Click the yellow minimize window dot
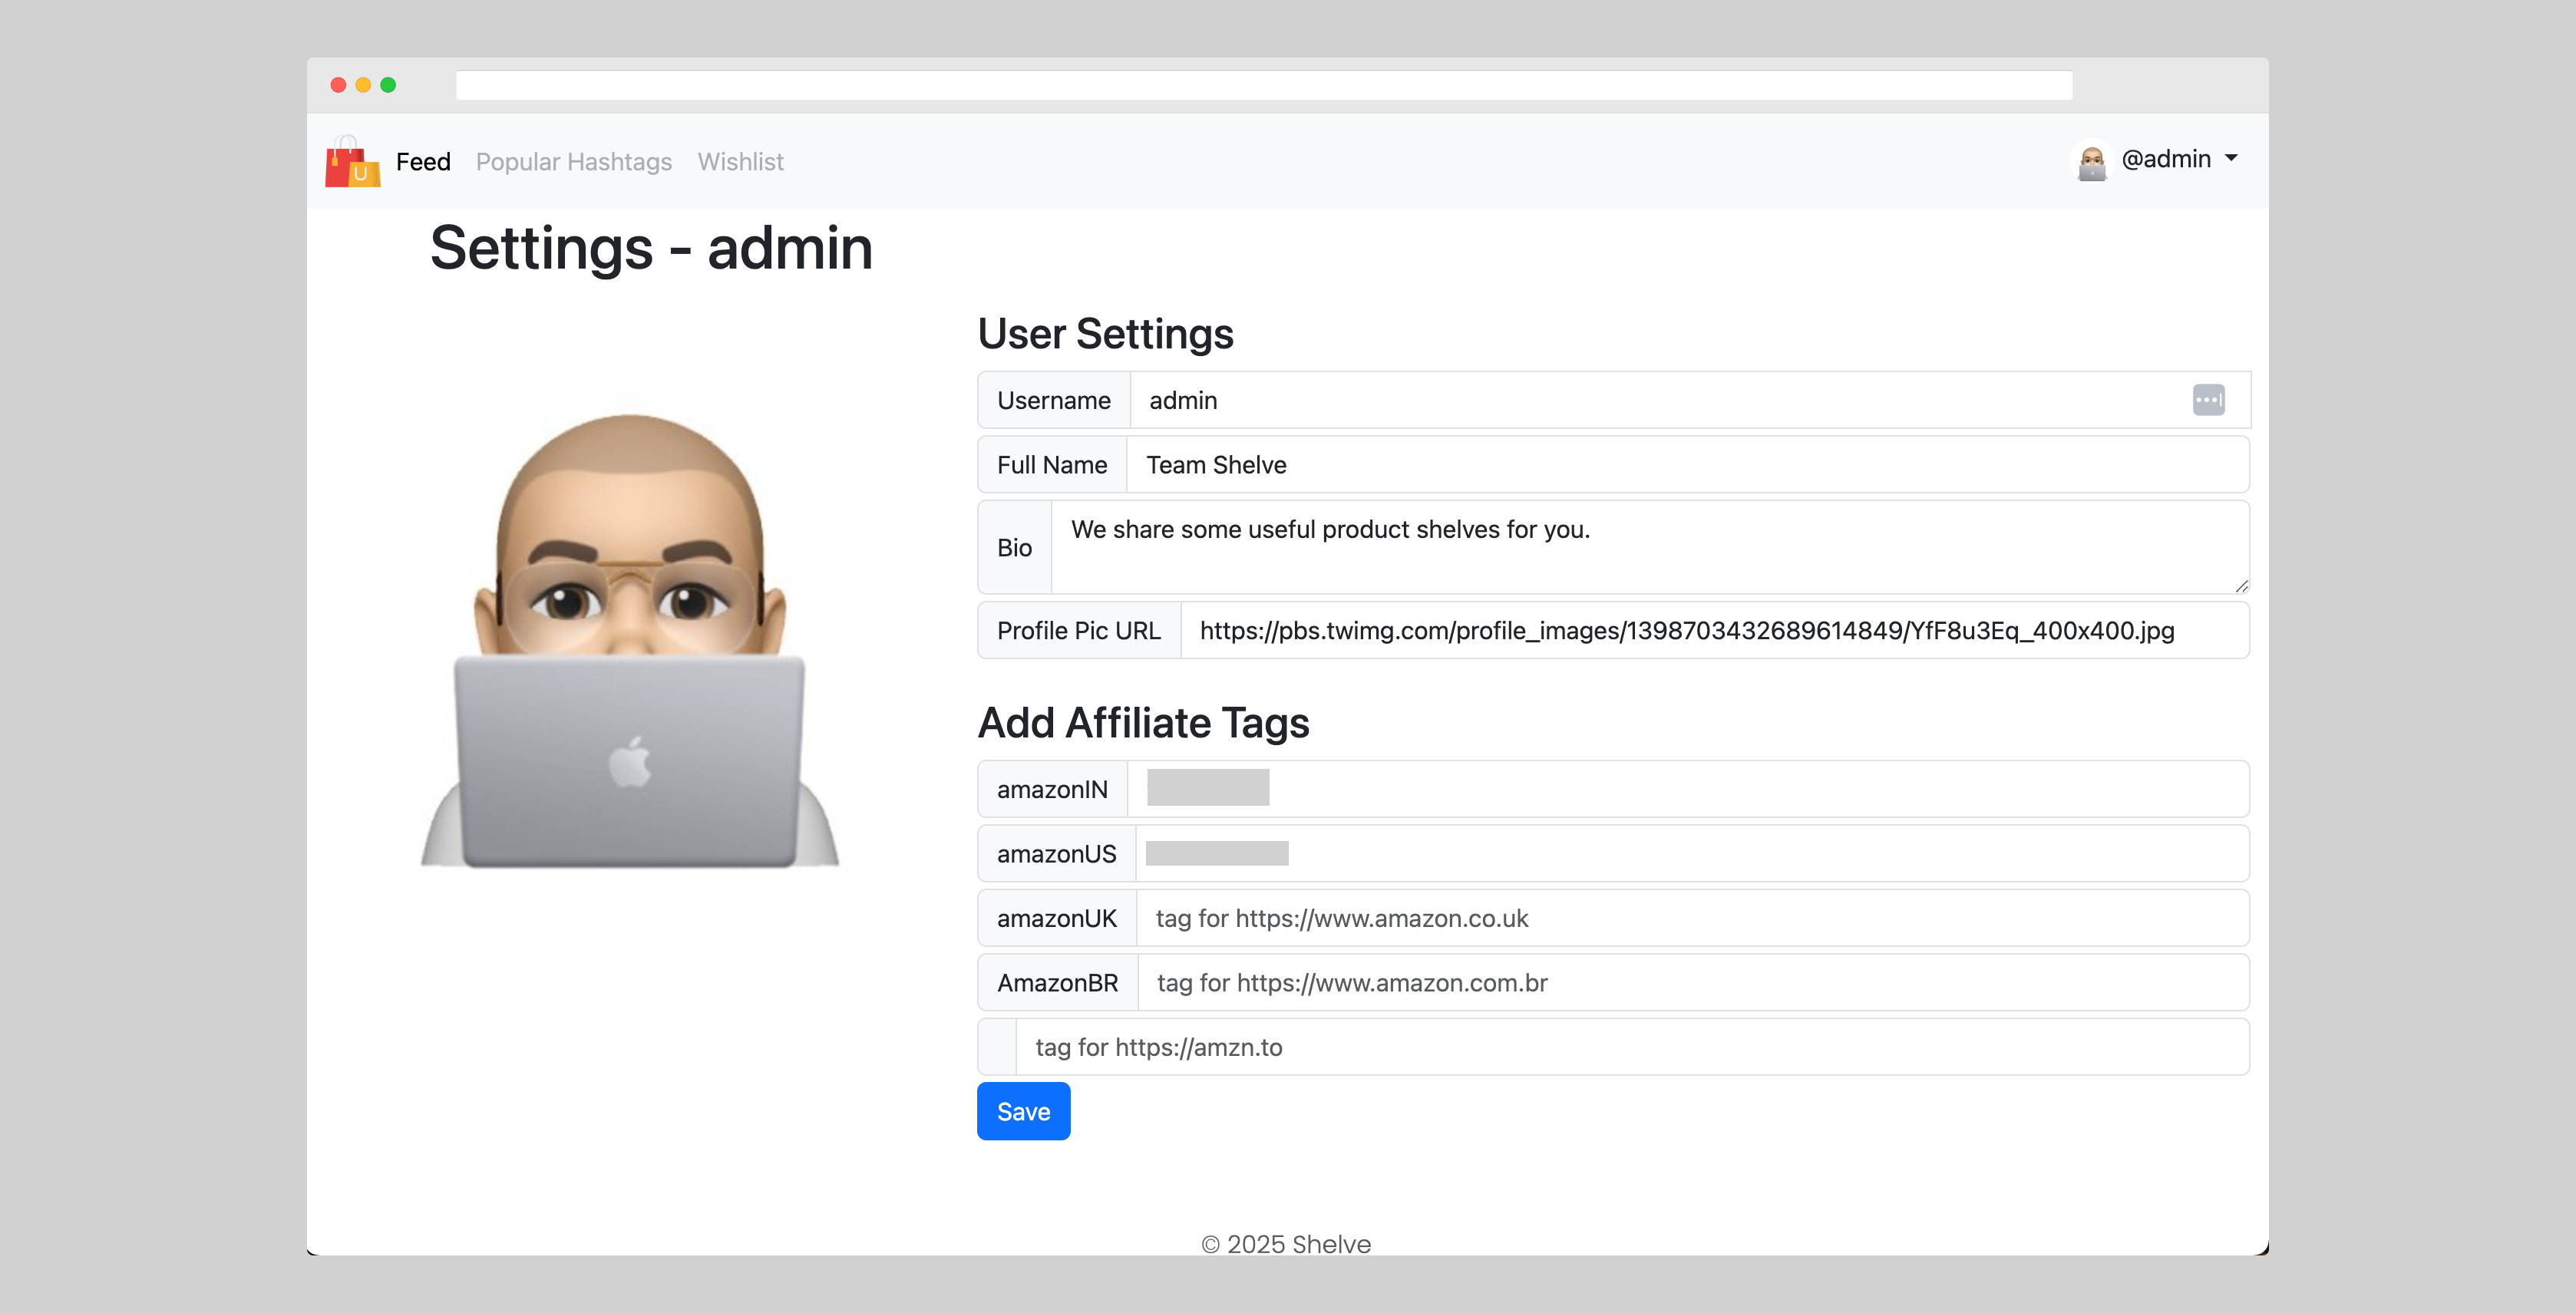 [x=363, y=85]
